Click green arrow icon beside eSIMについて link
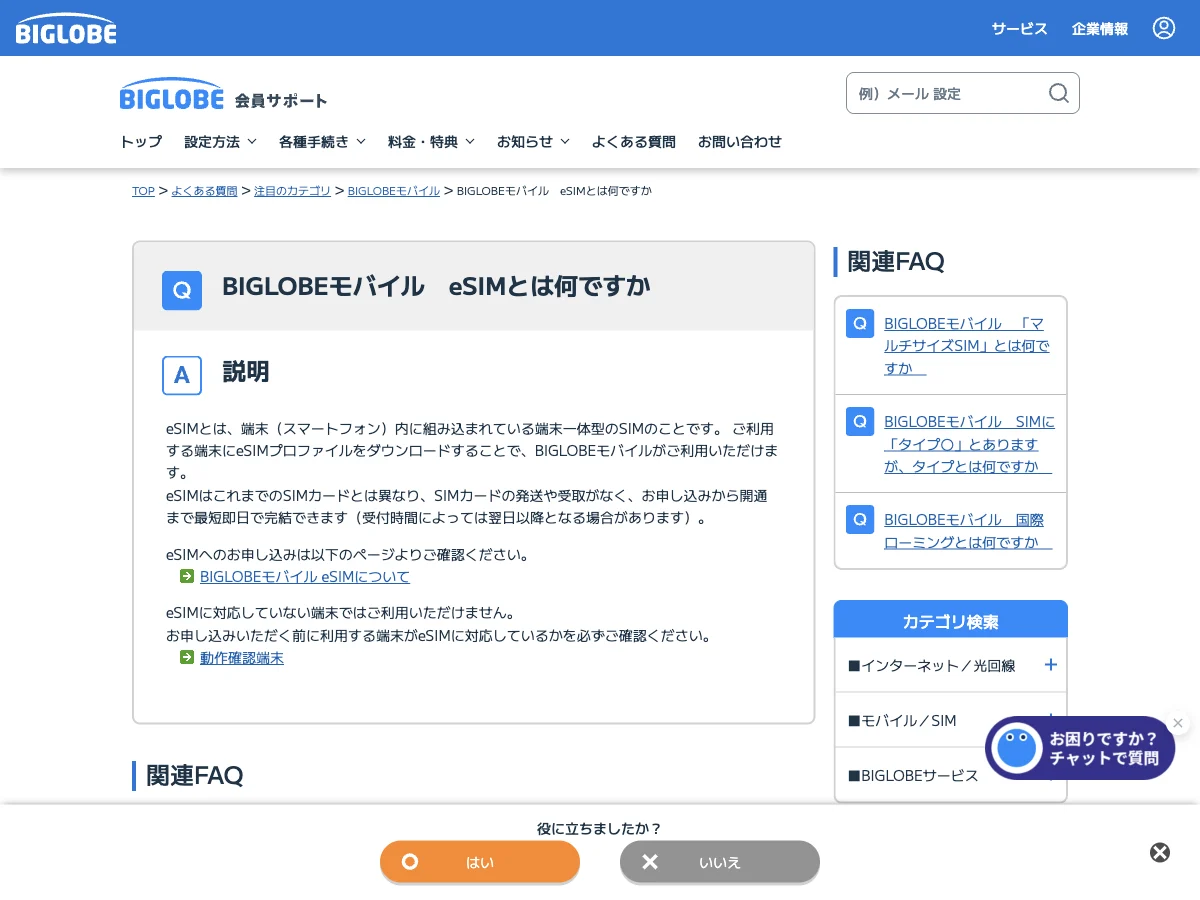1200x900 pixels. tap(187, 576)
